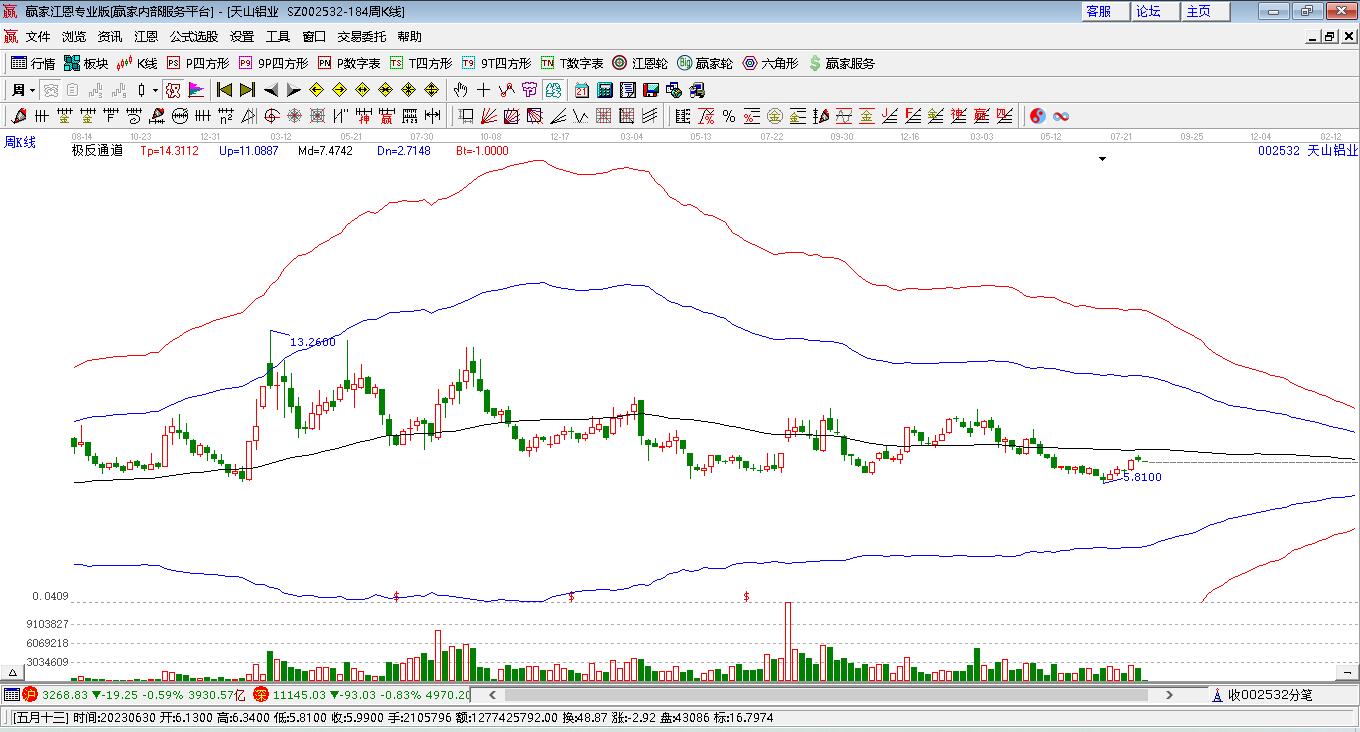This screenshot has height=732, width=1360.
Task: Open the 江恩 menu
Action: click(x=146, y=36)
